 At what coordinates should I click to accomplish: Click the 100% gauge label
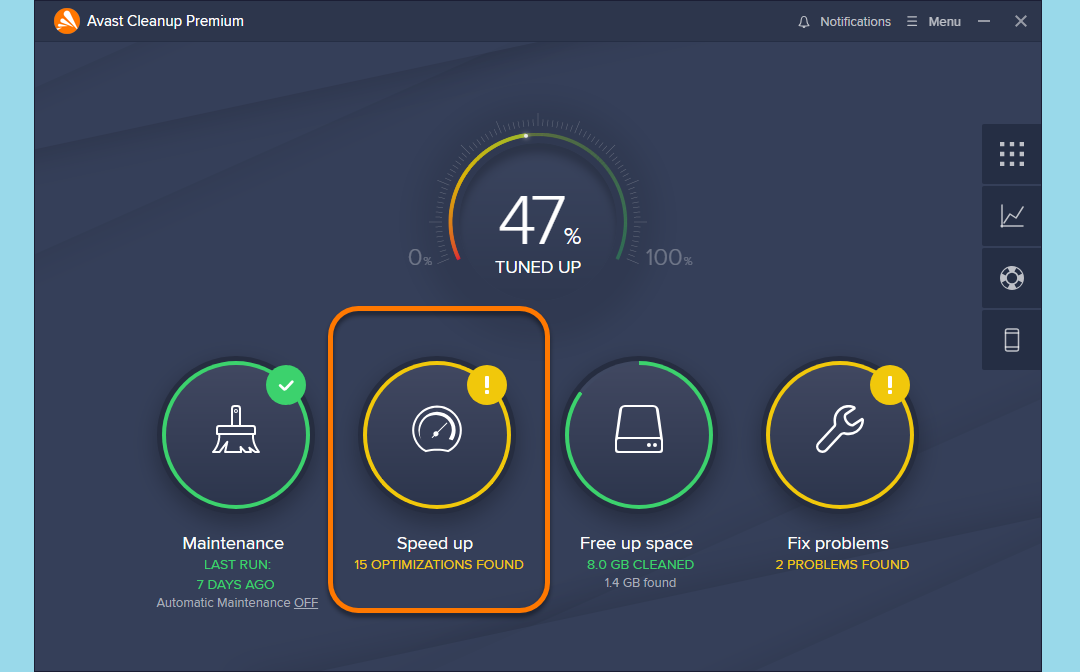pos(669,258)
